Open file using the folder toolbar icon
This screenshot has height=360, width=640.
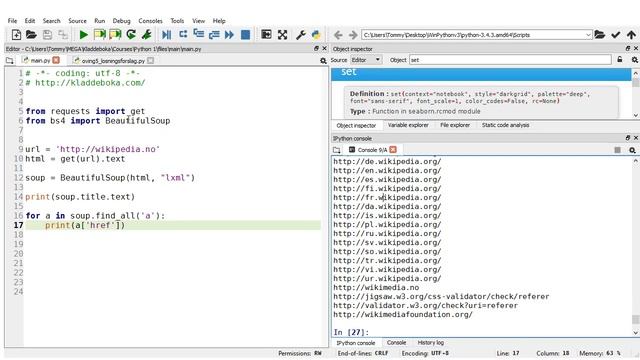pyautogui.click(x=31, y=35)
